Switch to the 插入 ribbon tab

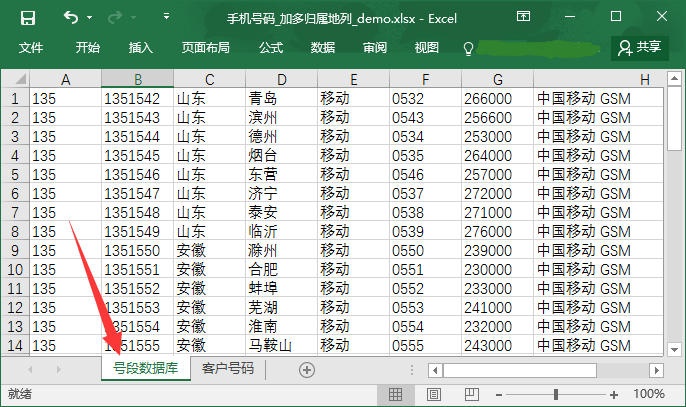140,47
